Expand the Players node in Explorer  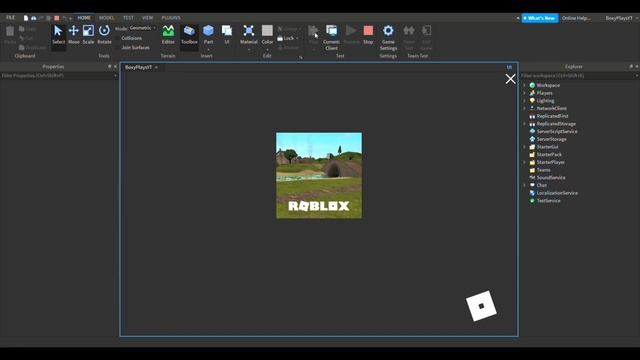point(524,93)
